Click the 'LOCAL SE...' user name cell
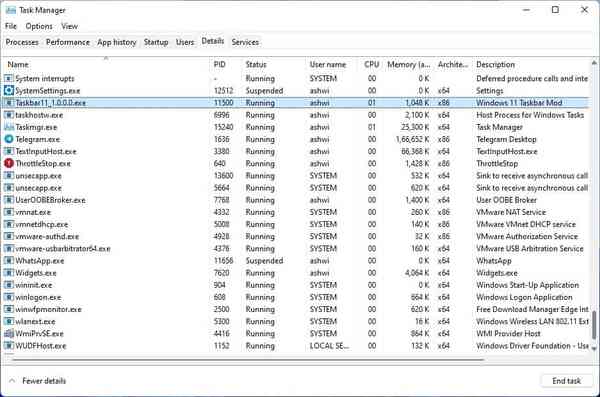 329,346
